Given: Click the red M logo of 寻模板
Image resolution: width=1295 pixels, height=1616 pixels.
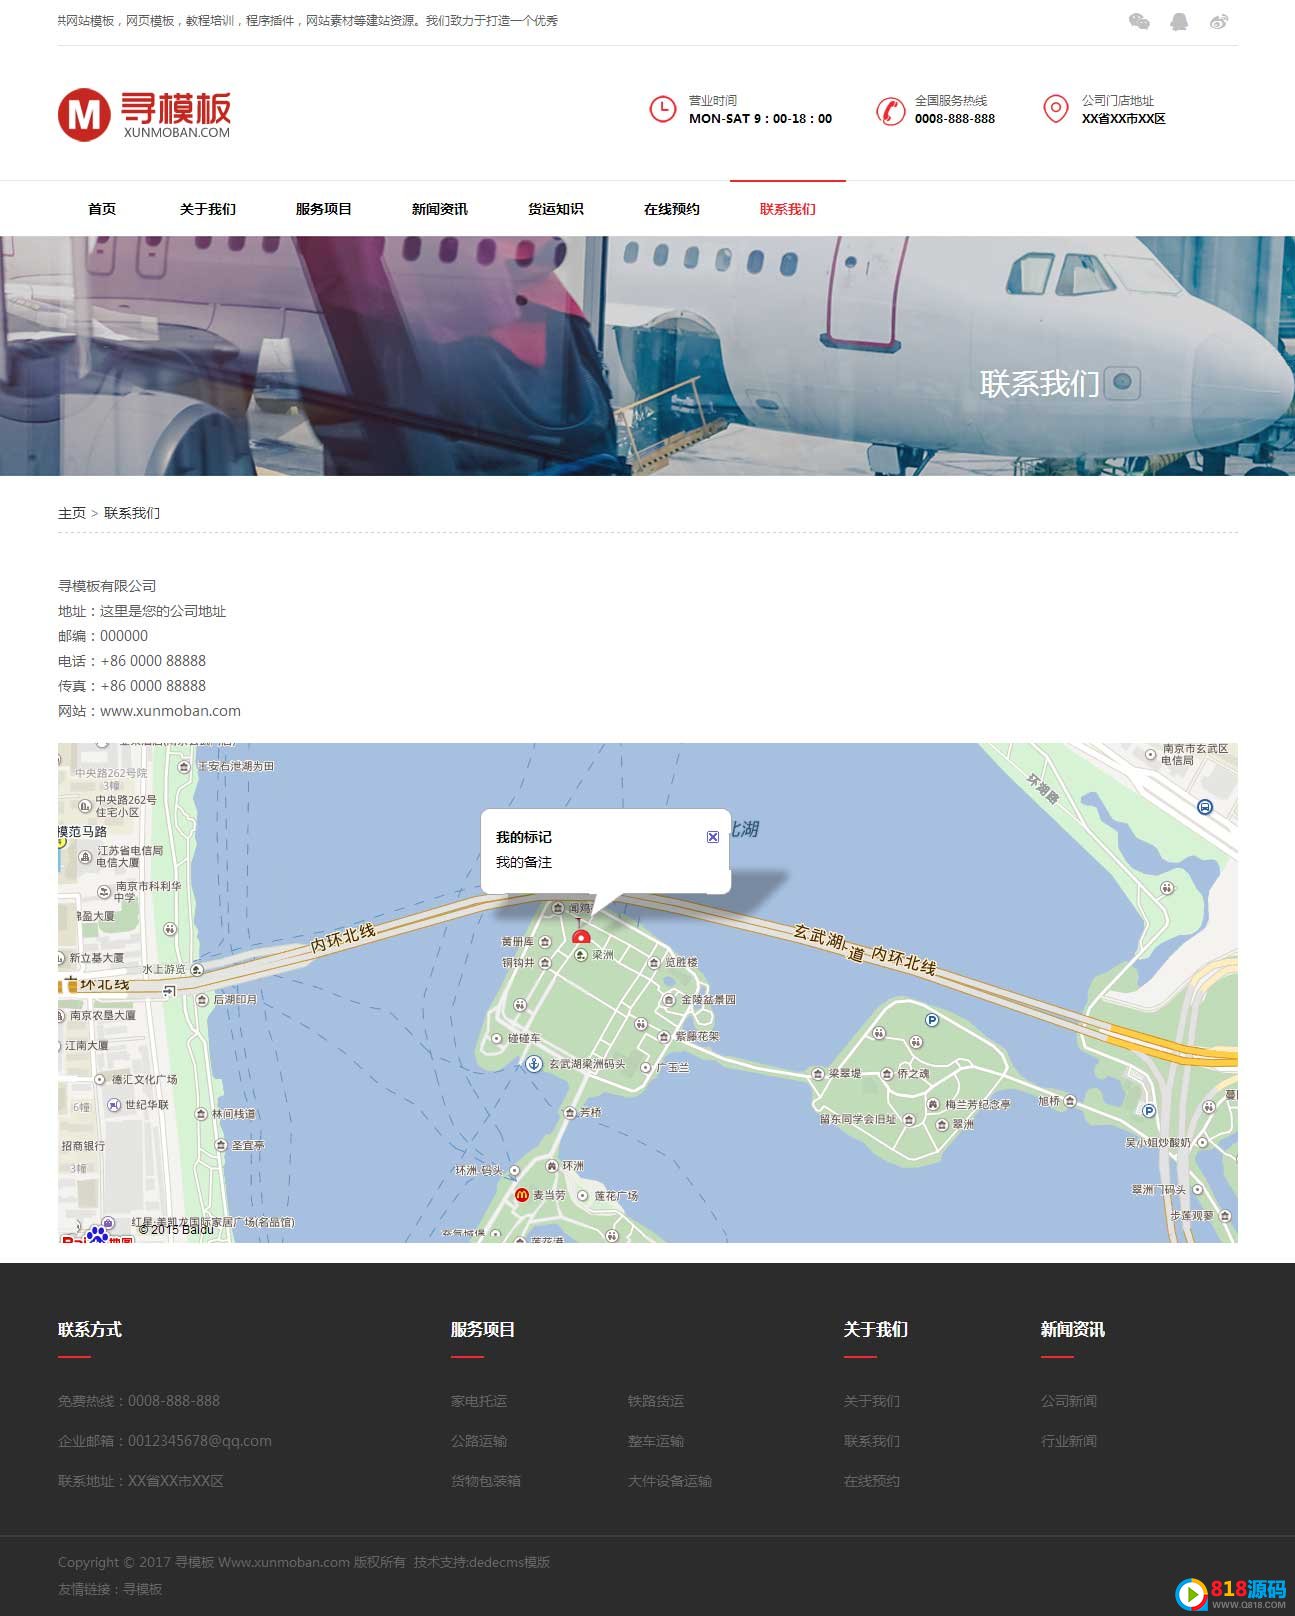Looking at the screenshot, I should 83,114.
